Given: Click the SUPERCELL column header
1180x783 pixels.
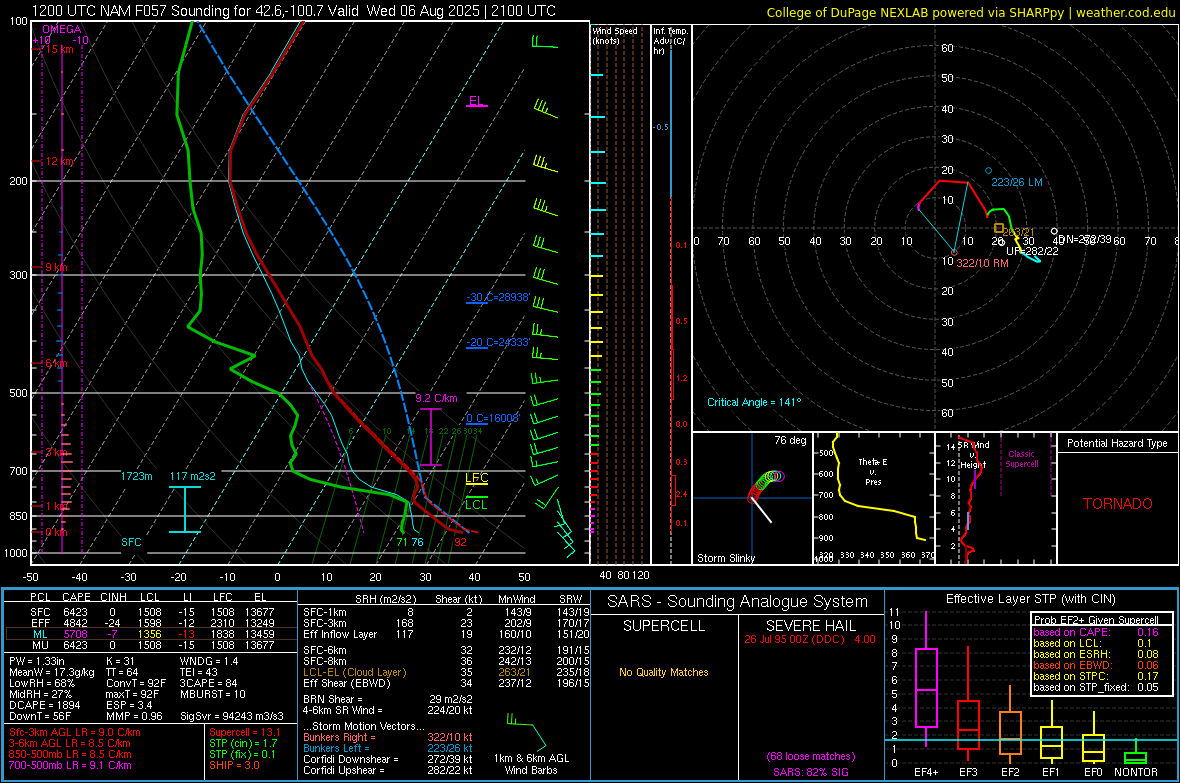Looking at the screenshot, I should pos(664,626).
